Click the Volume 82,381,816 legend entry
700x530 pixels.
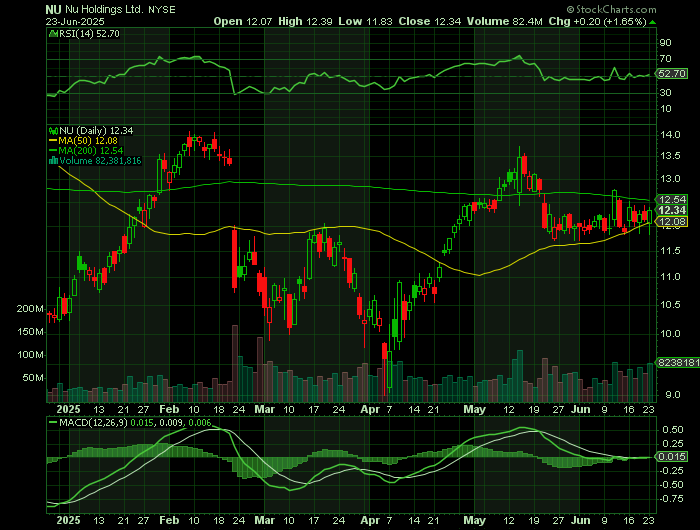(100, 161)
